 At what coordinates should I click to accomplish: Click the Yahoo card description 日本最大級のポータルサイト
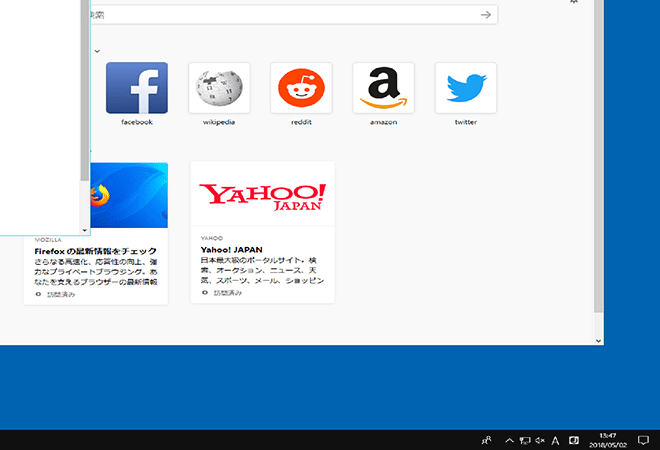[262, 270]
